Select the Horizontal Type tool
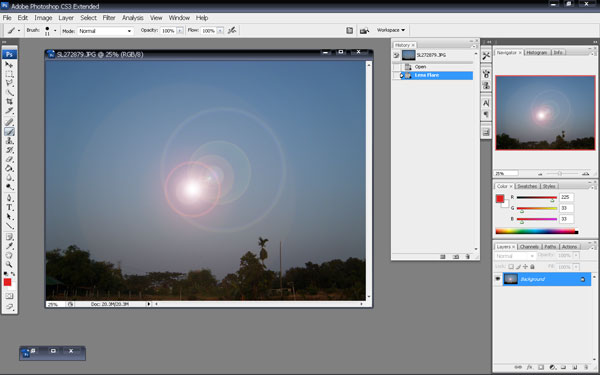The height and width of the screenshot is (375, 600). (x=9, y=207)
